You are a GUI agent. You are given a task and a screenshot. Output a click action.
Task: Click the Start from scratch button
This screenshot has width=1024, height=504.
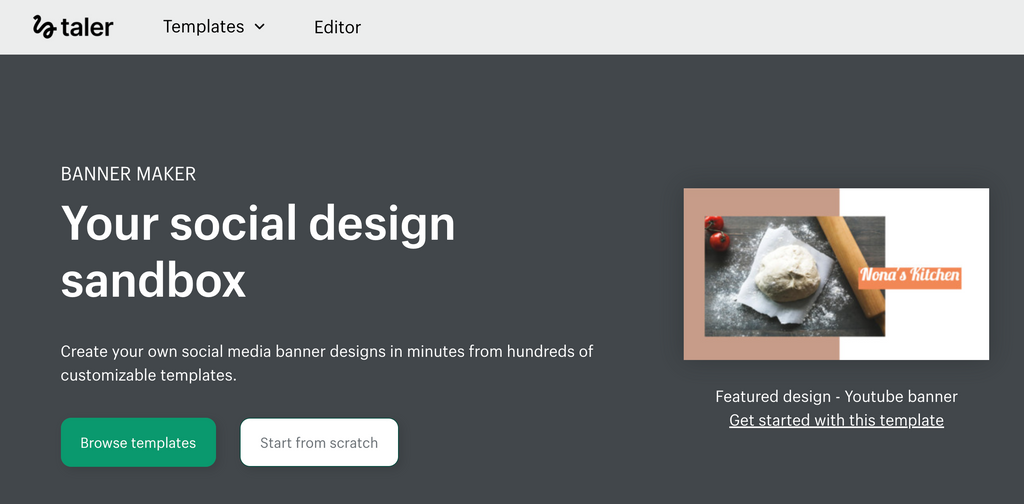click(x=319, y=443)
